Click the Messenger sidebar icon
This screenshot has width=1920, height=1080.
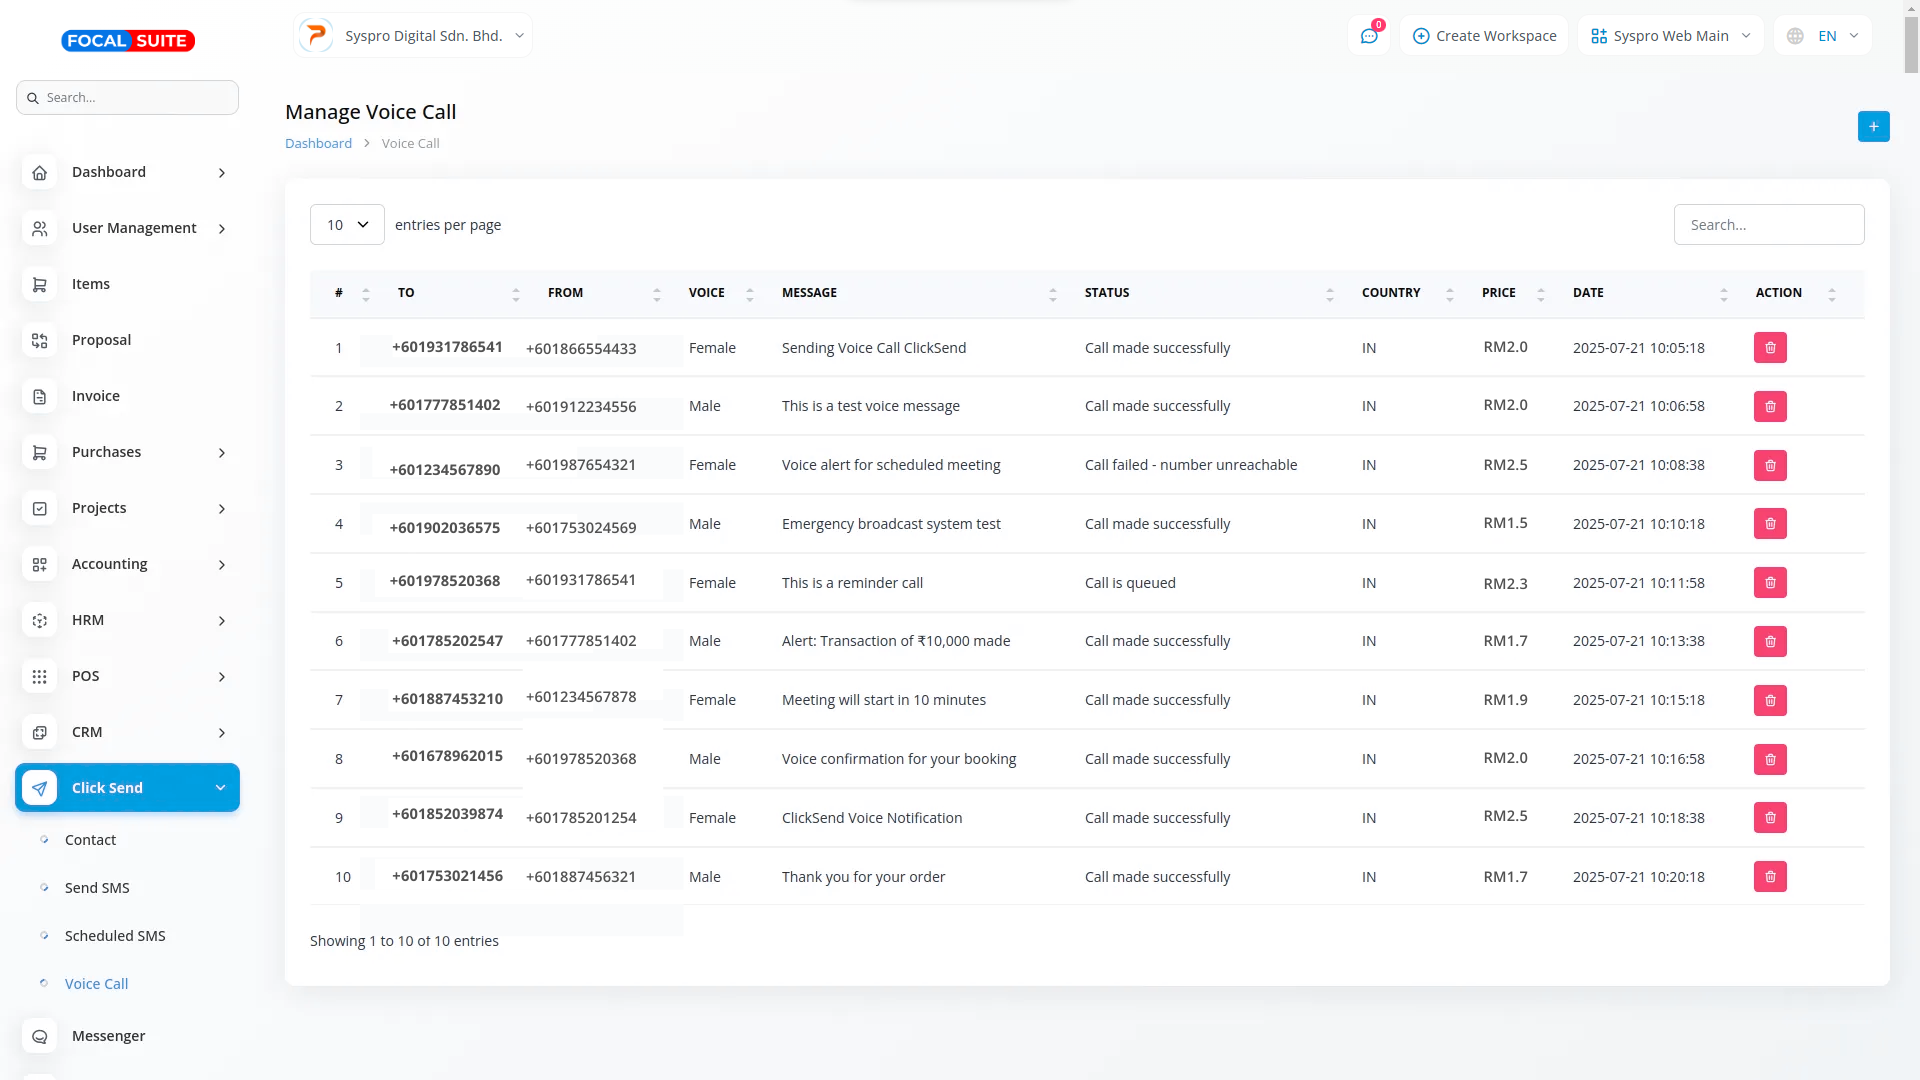coord(40,1036)
